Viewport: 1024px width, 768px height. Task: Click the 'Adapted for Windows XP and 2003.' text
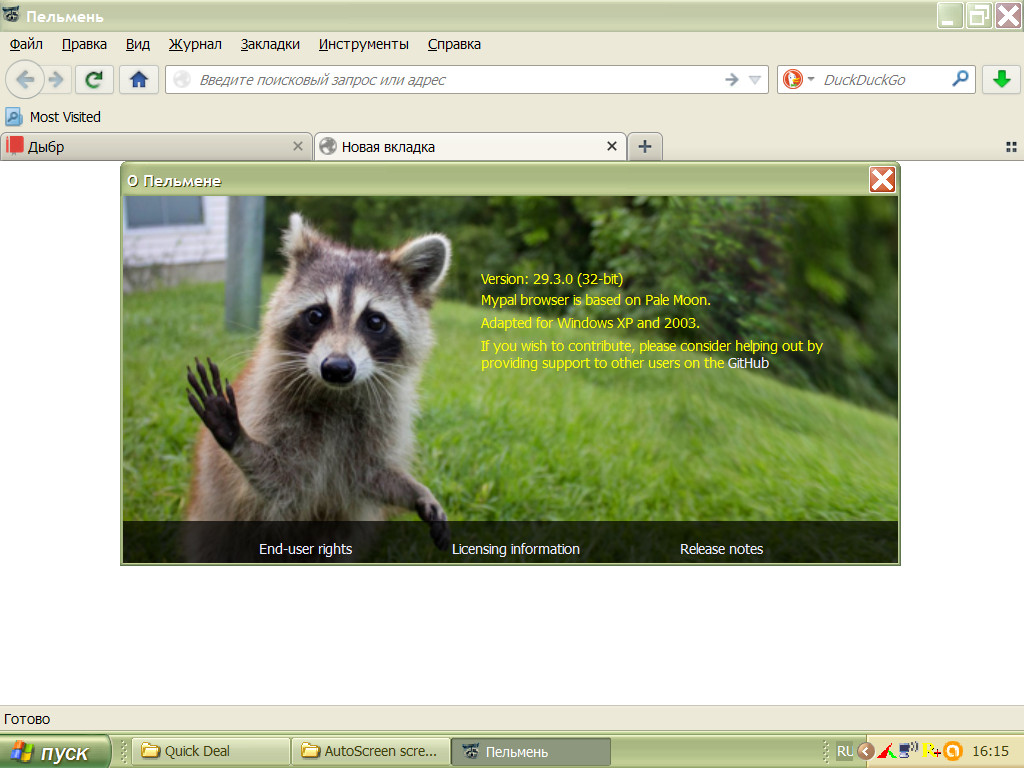[590, 323]
